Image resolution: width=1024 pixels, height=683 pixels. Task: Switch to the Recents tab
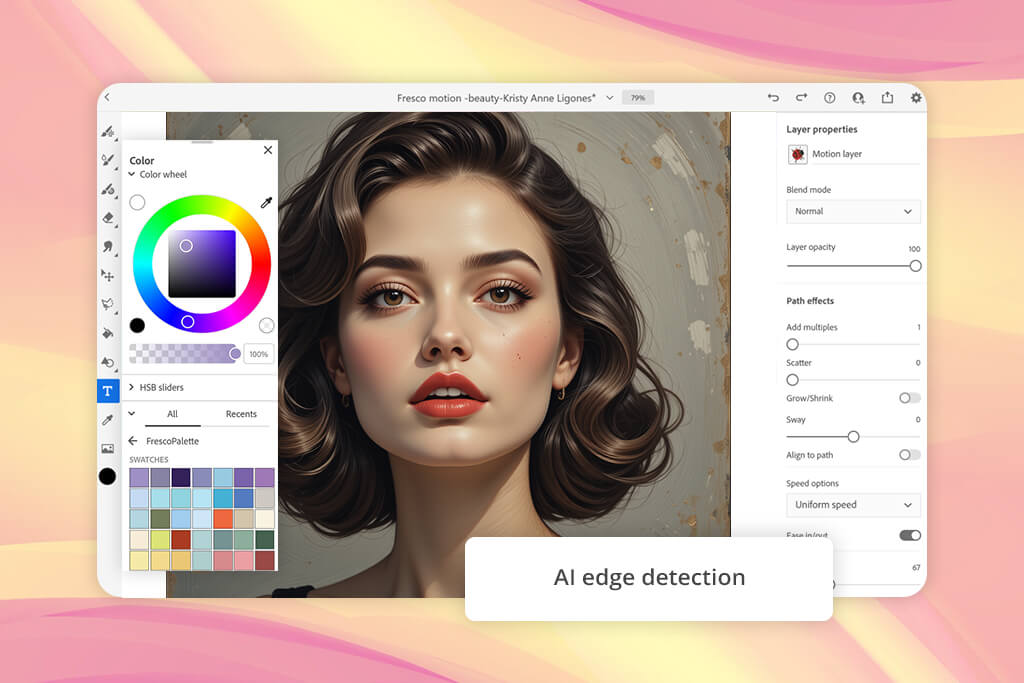pyautogui.click(x=241, y=414)
